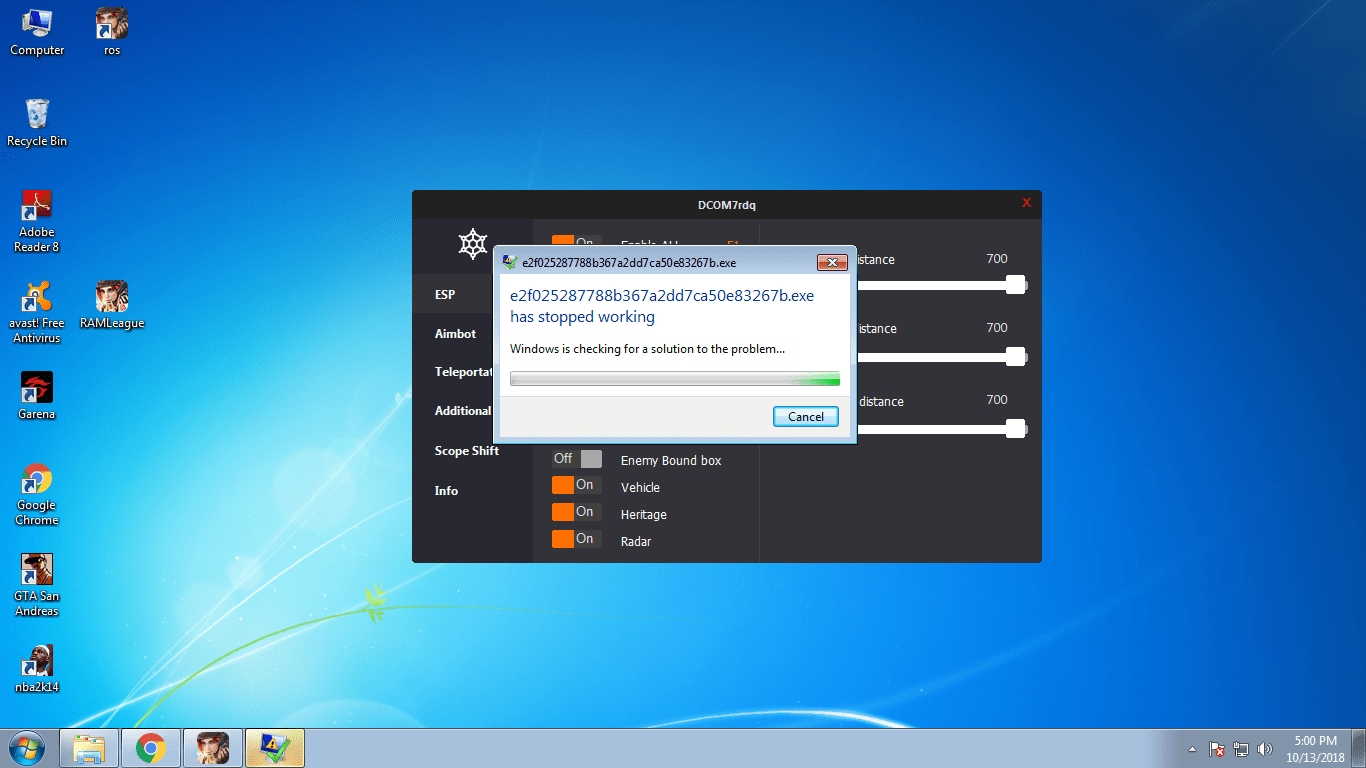Open the Action Center flag icon

coord(1217,748)
